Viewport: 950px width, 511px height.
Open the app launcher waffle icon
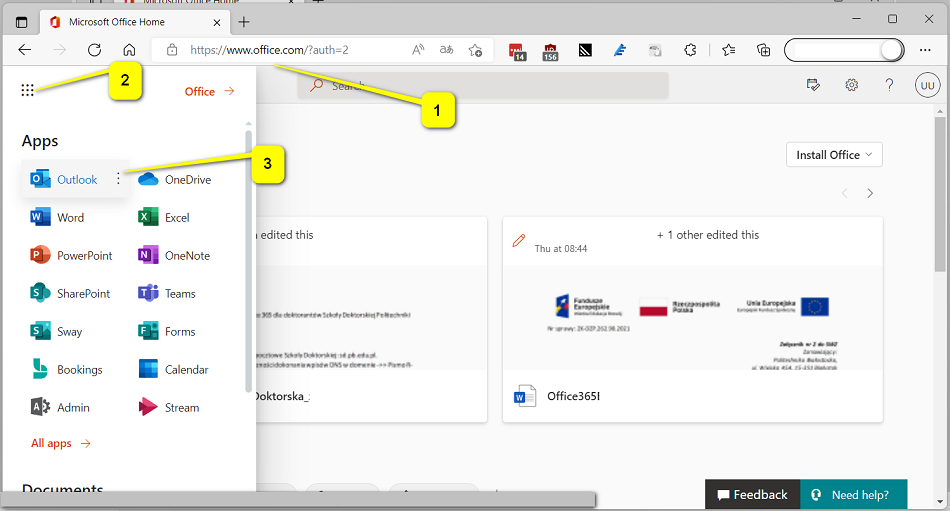[27, 90]
